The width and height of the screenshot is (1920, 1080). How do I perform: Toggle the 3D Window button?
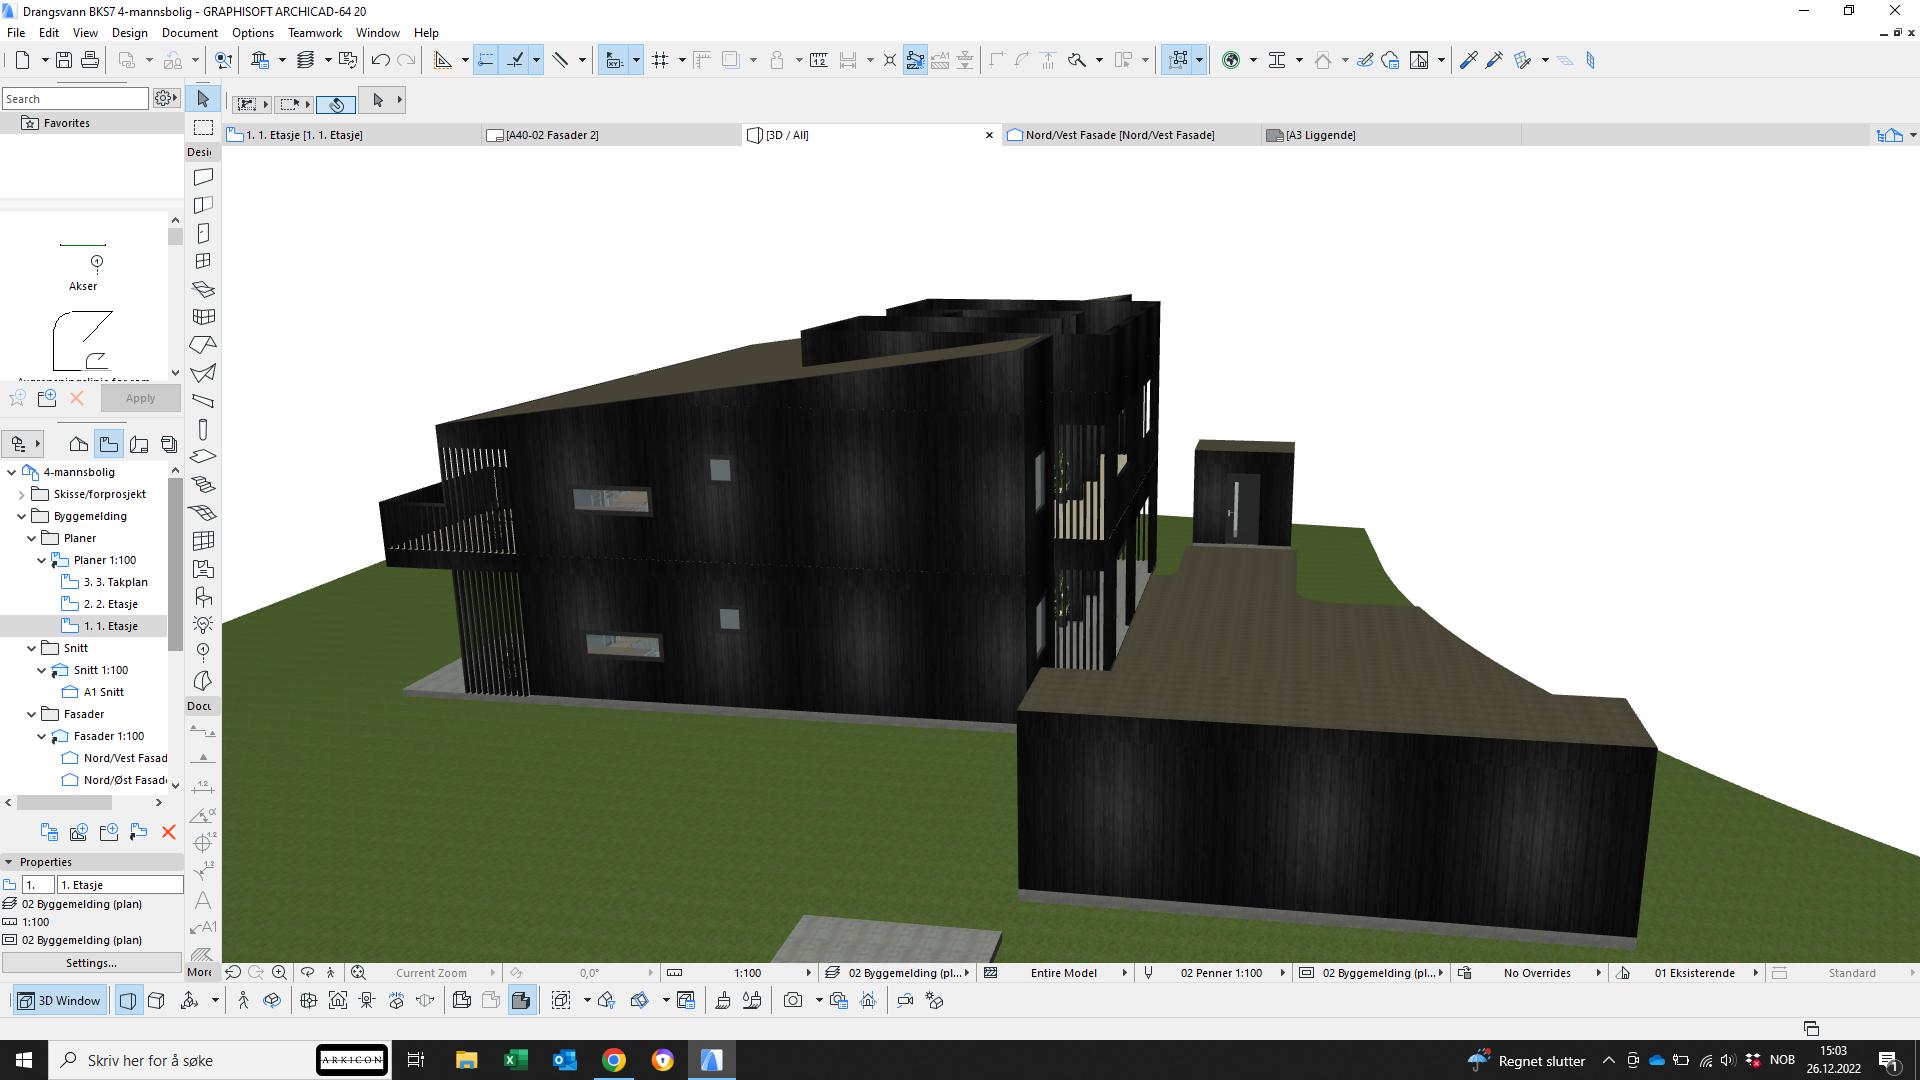(x=60, y=1000)
